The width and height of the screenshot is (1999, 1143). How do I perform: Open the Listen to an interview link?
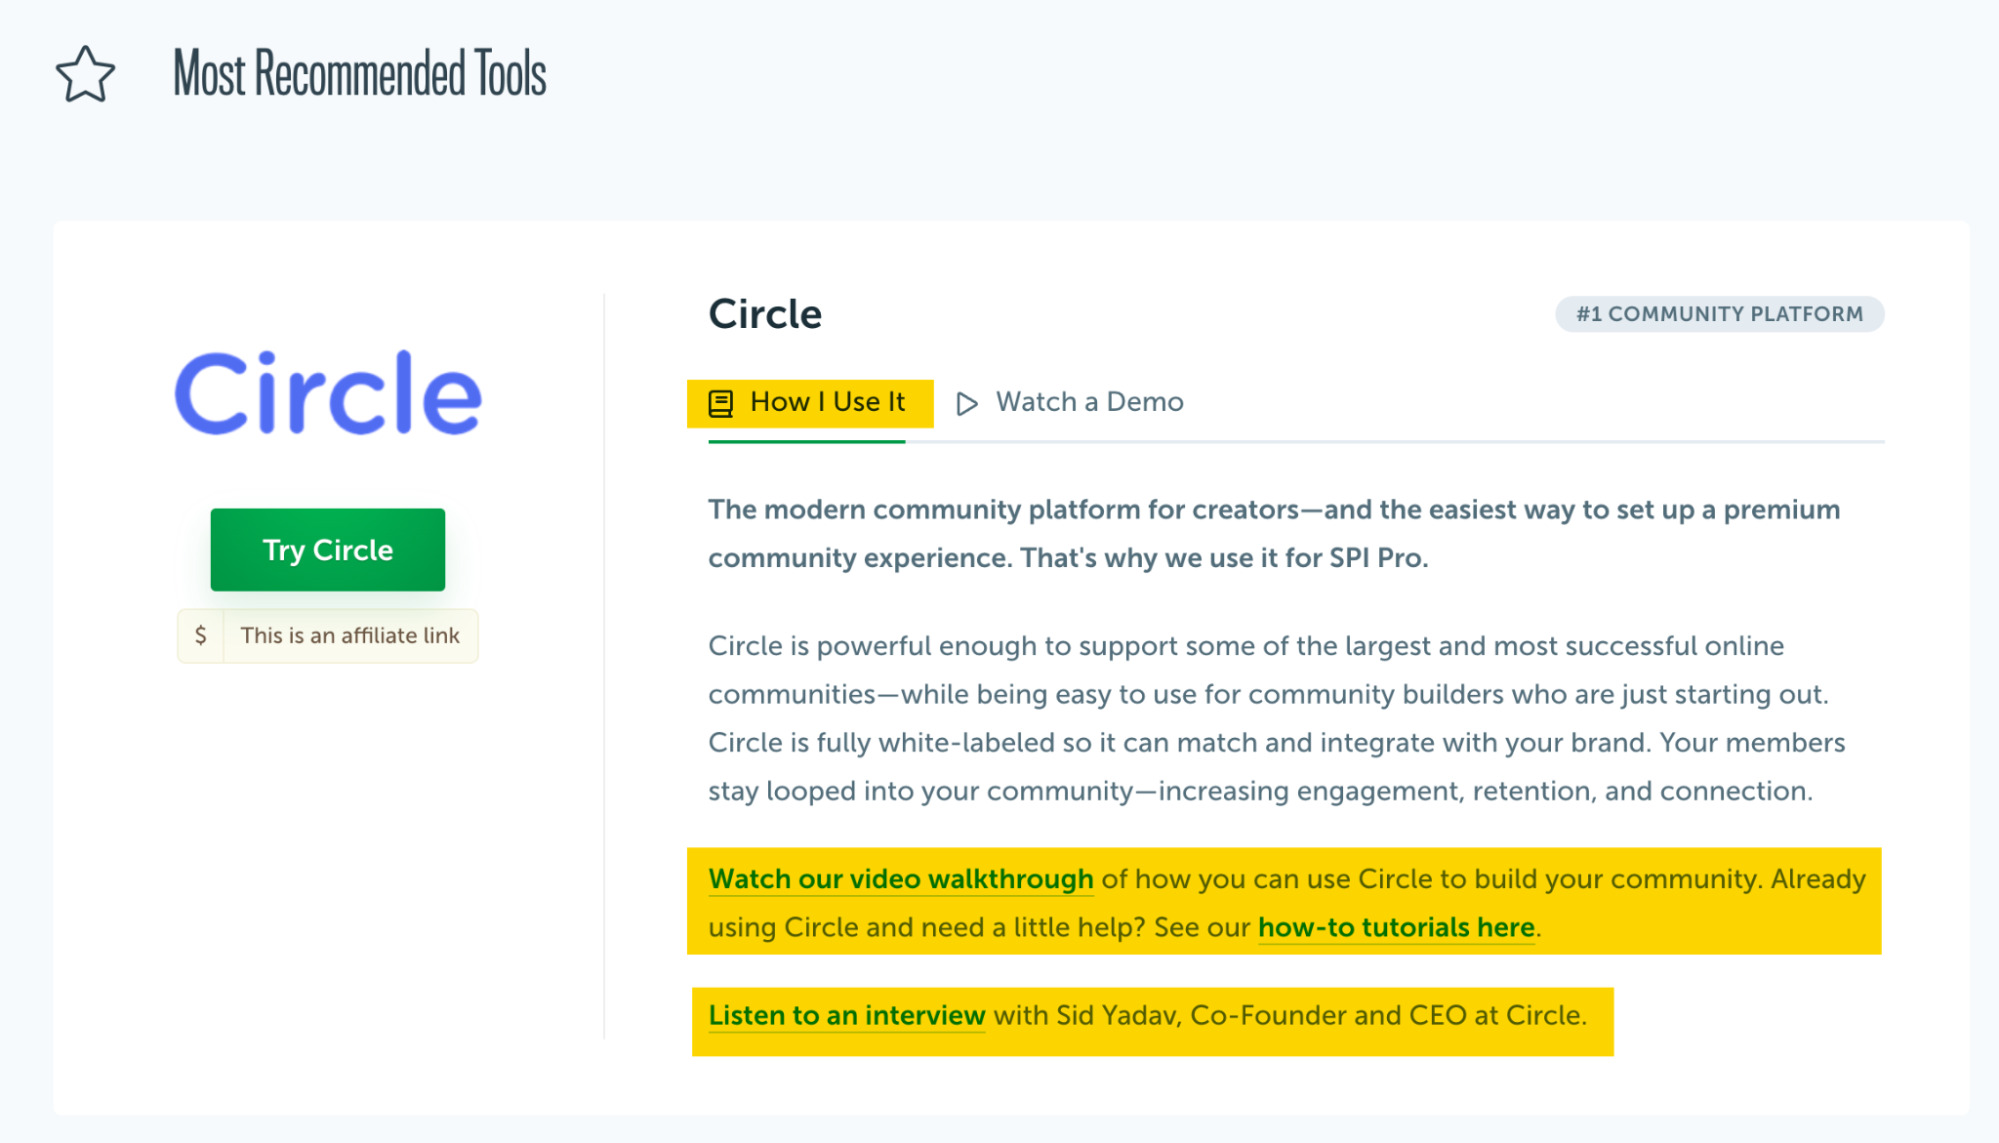[846, 1015]
